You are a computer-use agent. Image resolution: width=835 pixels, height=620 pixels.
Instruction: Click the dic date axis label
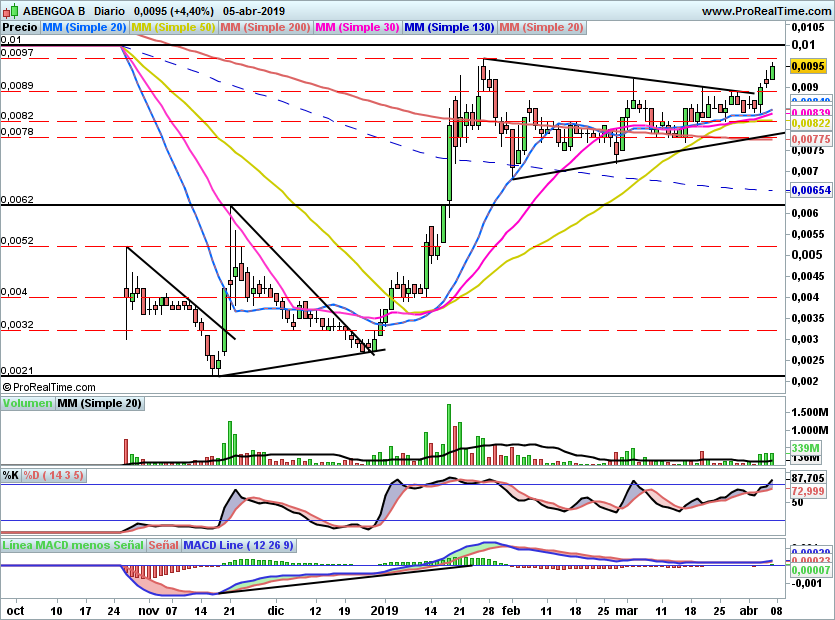pos(276,610)
